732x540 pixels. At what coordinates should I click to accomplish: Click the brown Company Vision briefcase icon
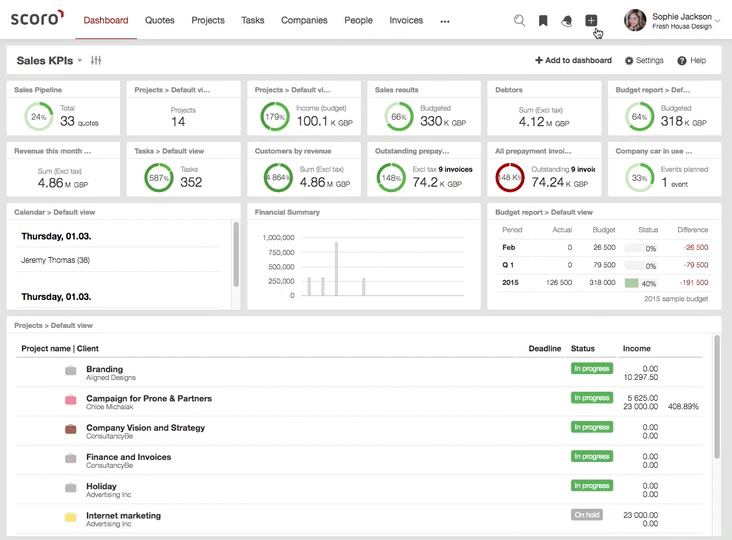70,429
